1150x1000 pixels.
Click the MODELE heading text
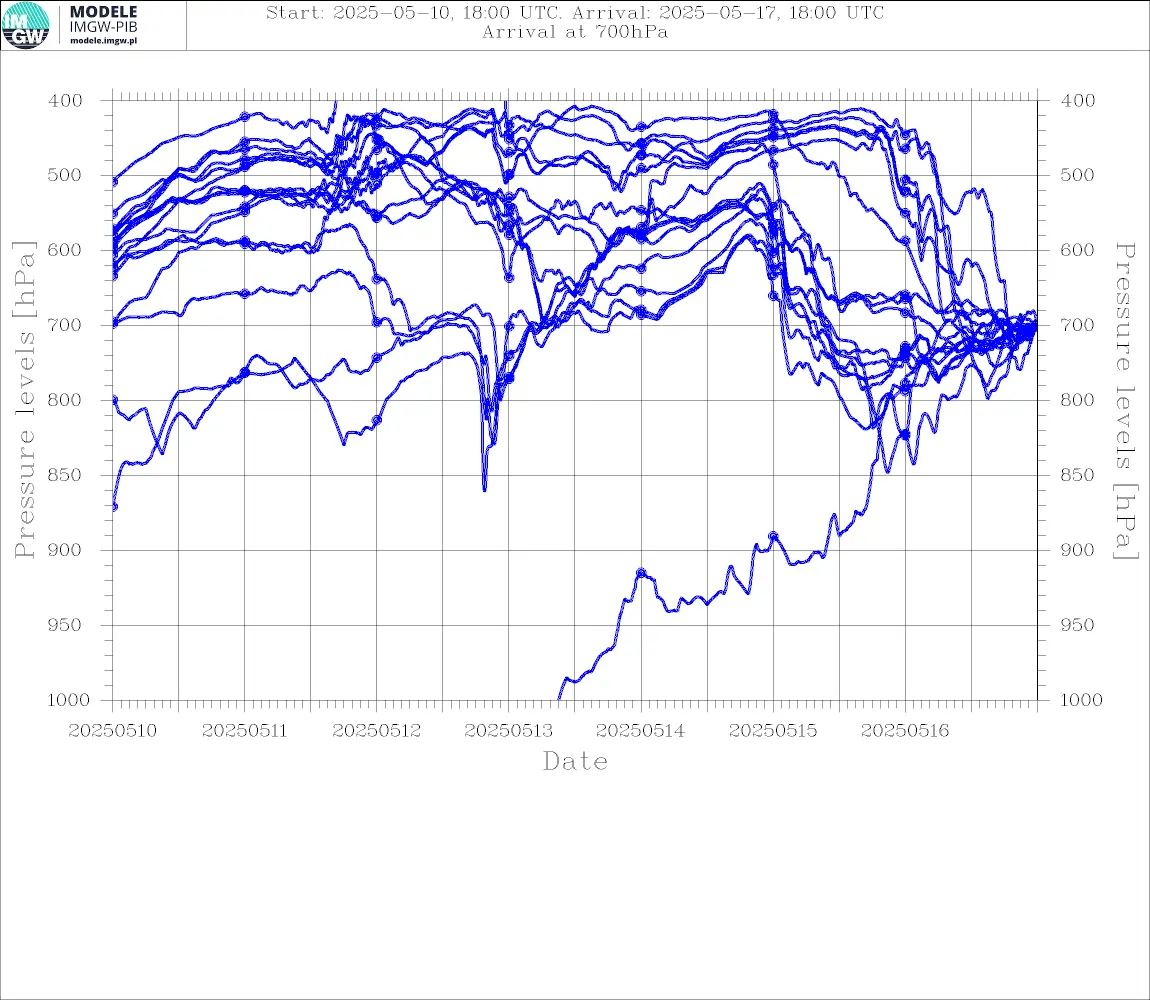pos(103,12)
